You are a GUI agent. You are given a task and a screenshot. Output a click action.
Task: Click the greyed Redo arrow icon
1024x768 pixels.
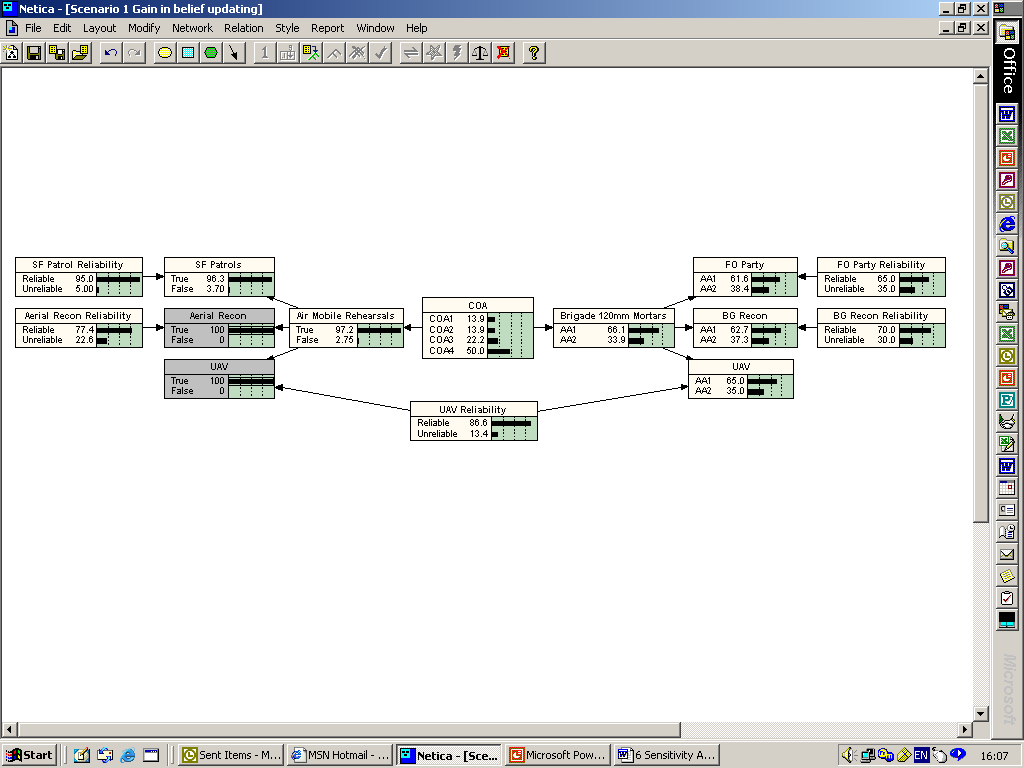click(135, 53)
